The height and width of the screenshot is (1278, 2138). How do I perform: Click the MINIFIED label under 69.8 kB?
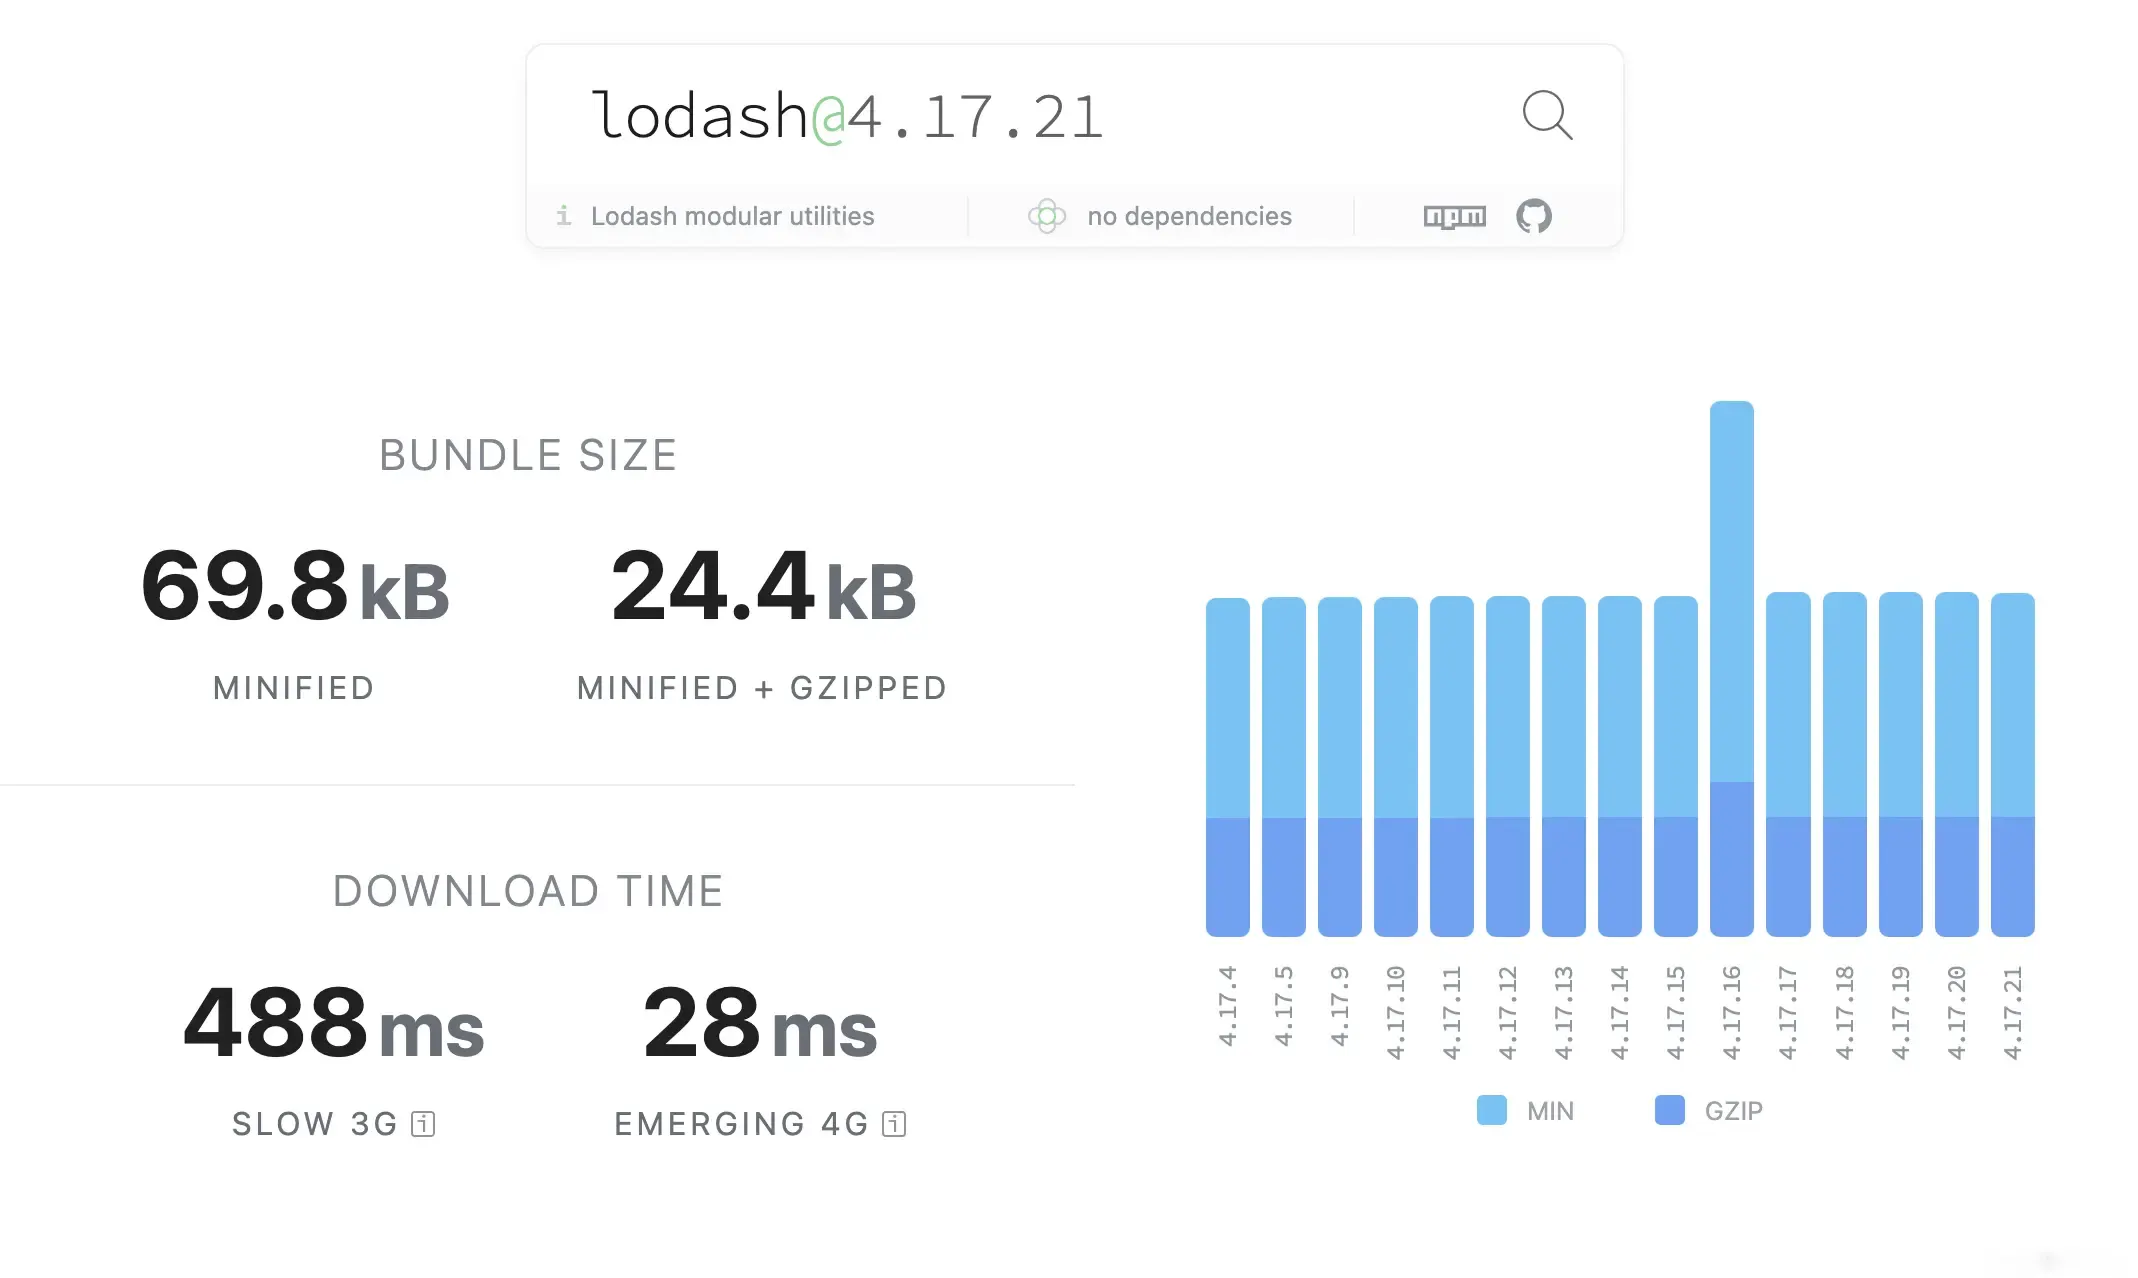click(x=294, y=688)
